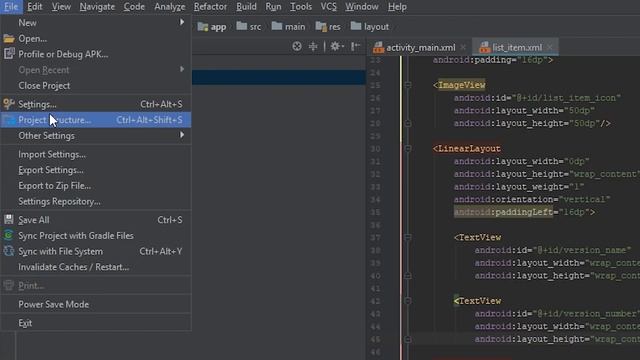Click the ImageView tag text

[462, 85]
